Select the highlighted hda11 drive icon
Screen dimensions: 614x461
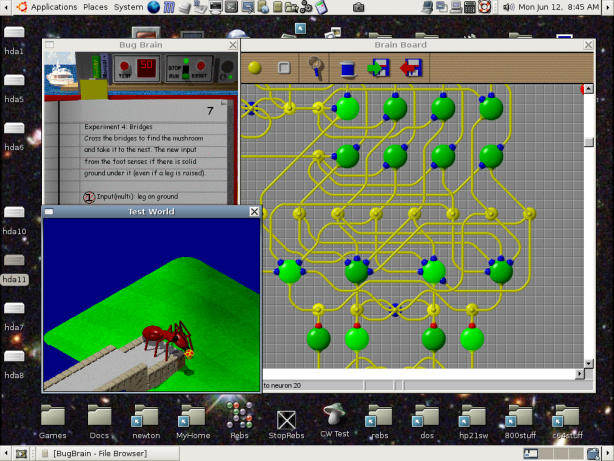pos(14,268)
